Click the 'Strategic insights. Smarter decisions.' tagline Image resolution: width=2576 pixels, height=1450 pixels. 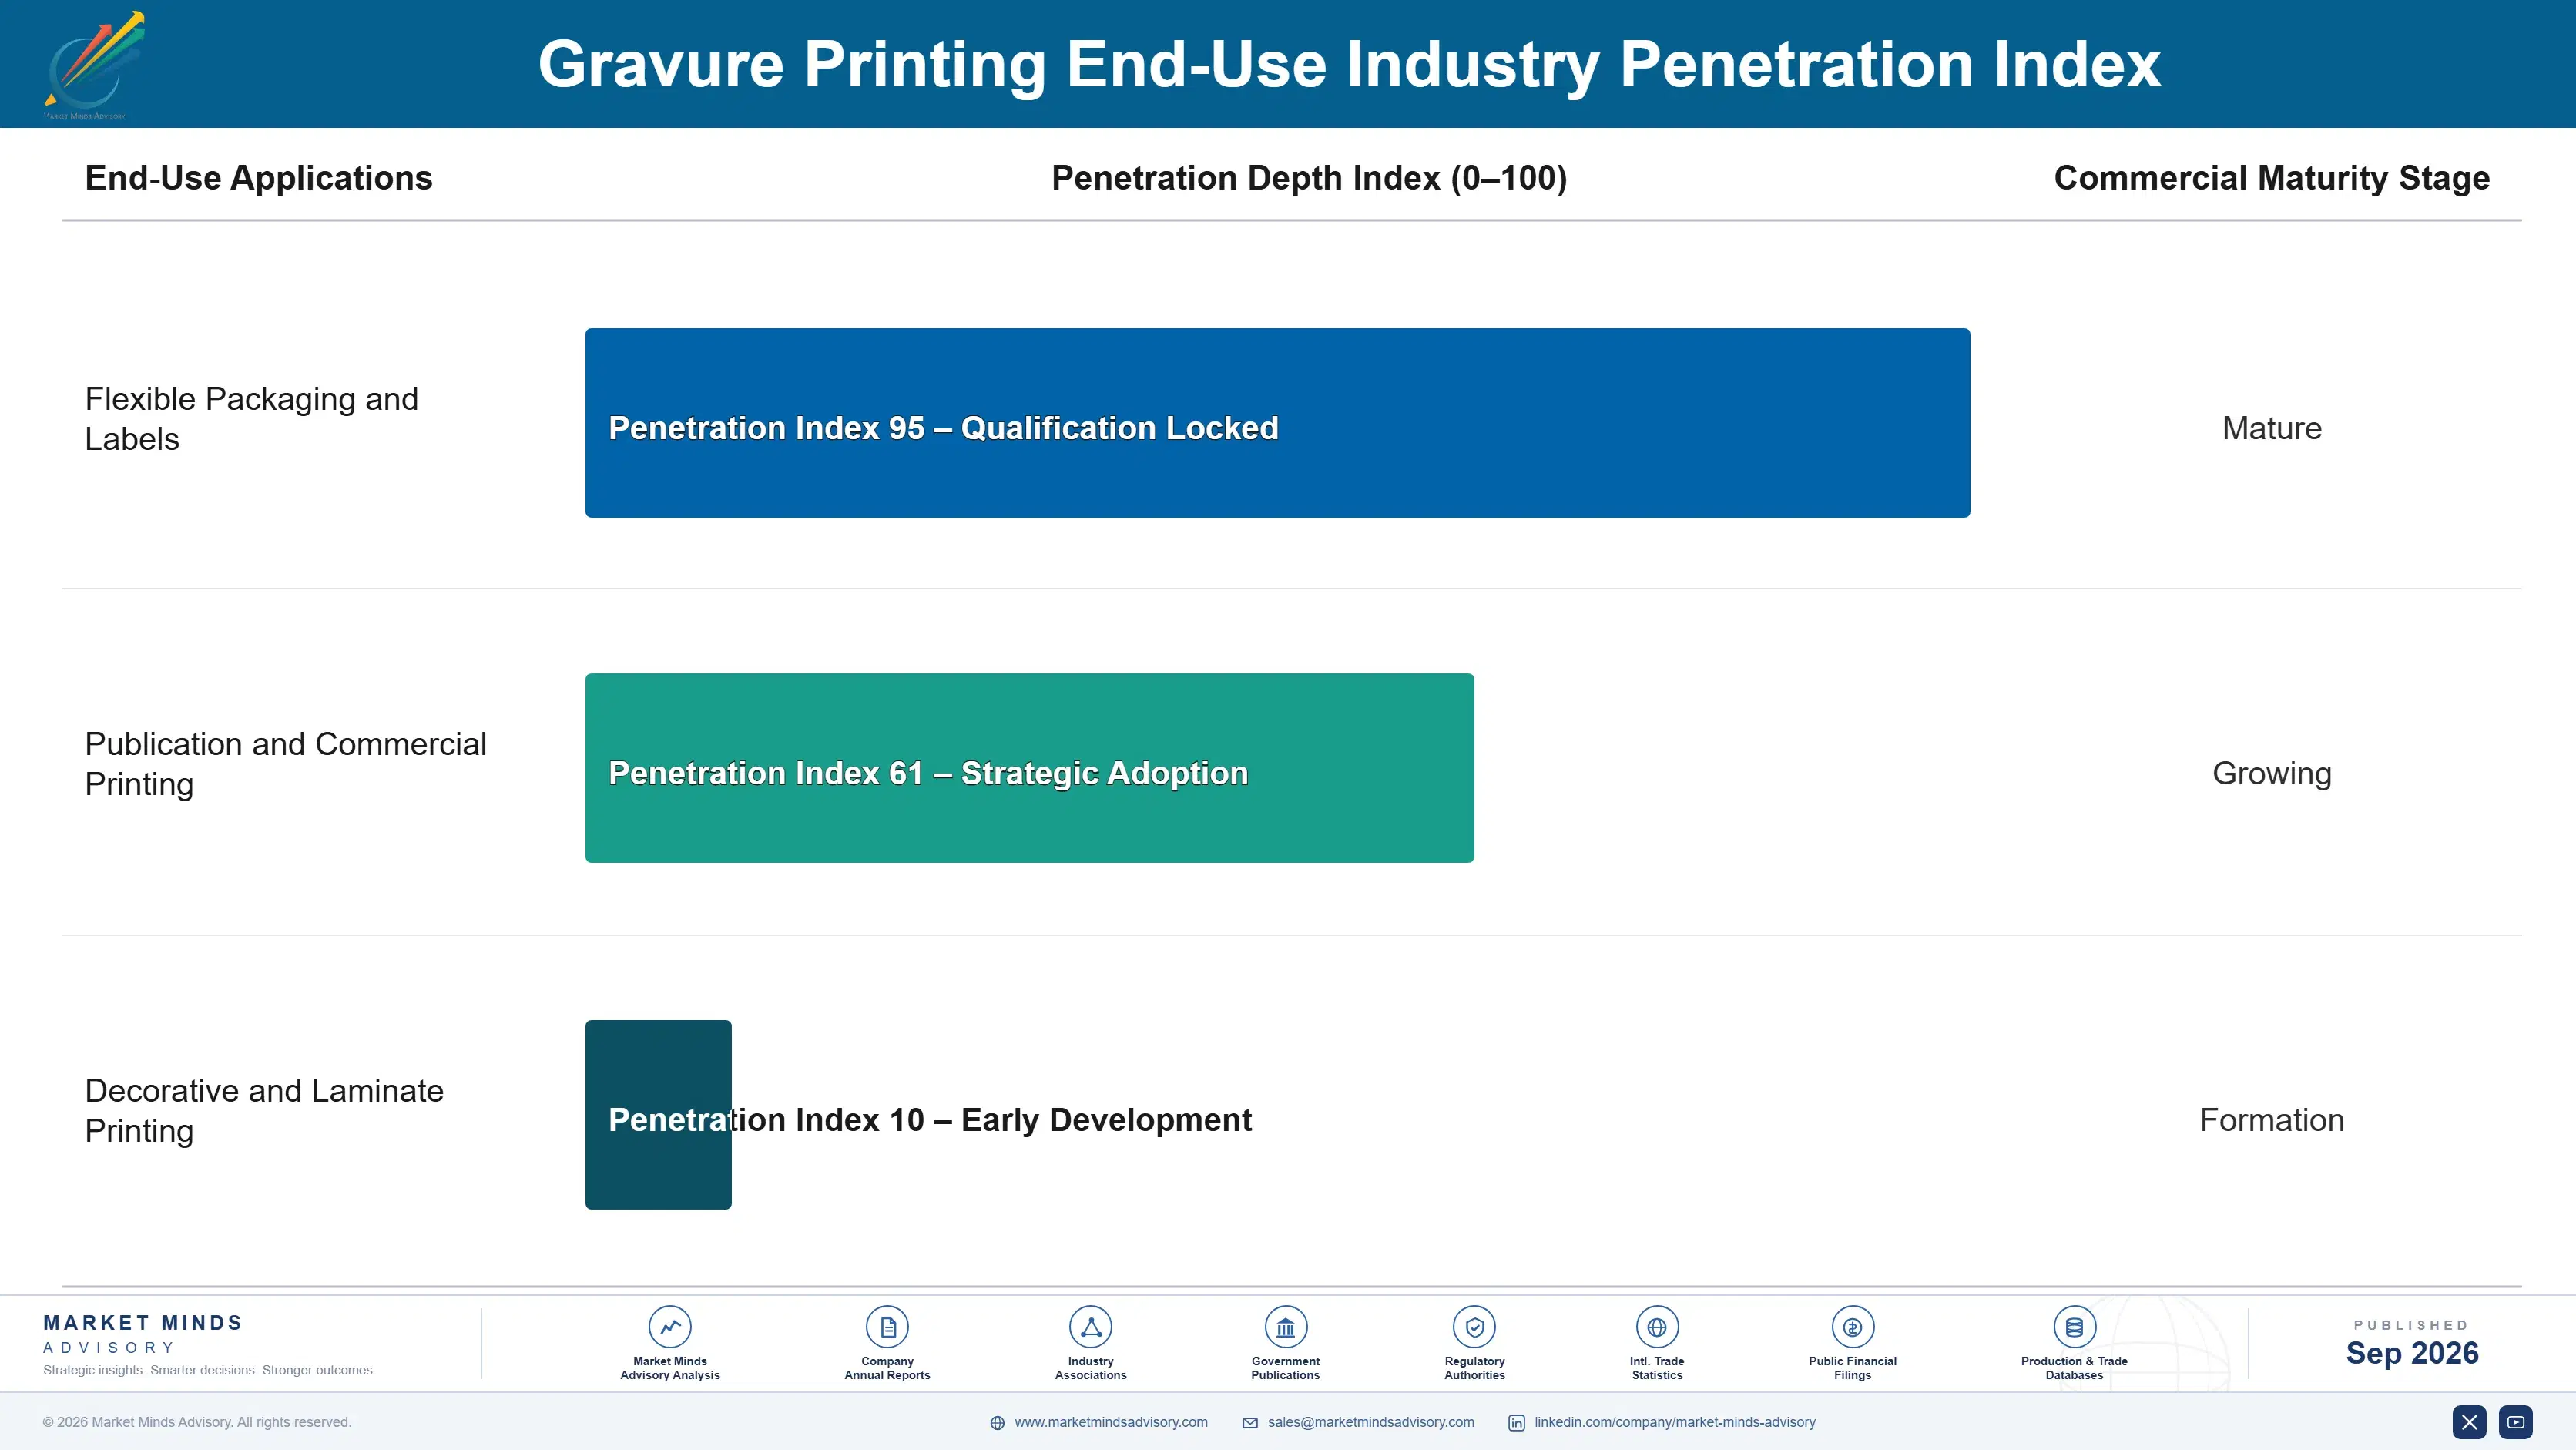209,1370
